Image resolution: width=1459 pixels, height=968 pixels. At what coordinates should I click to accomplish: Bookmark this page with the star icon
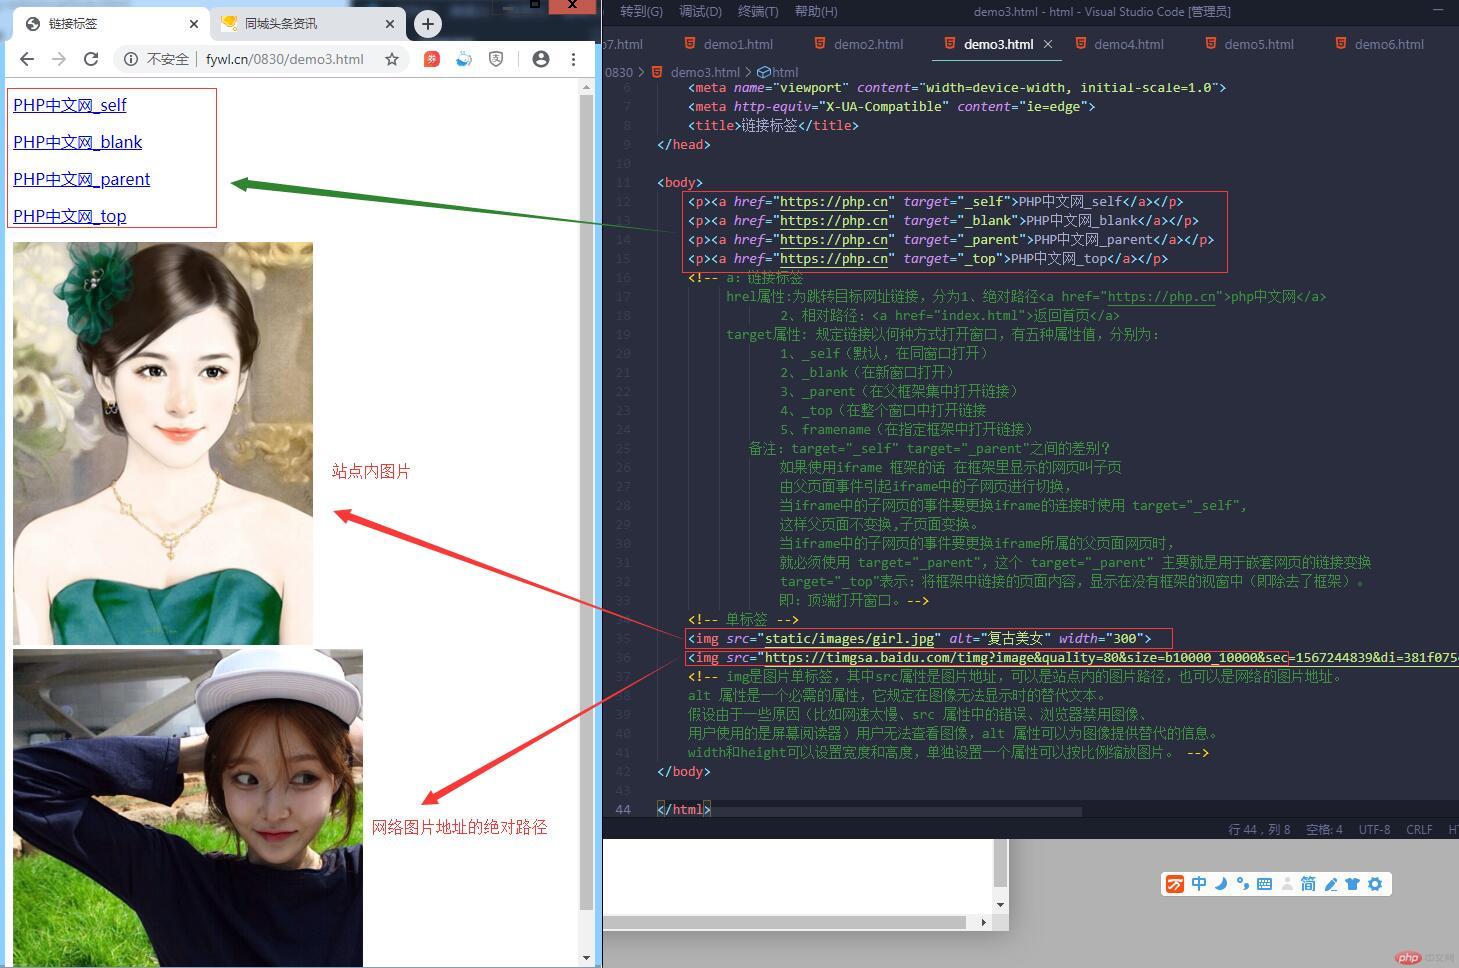[x=392, y=59]
